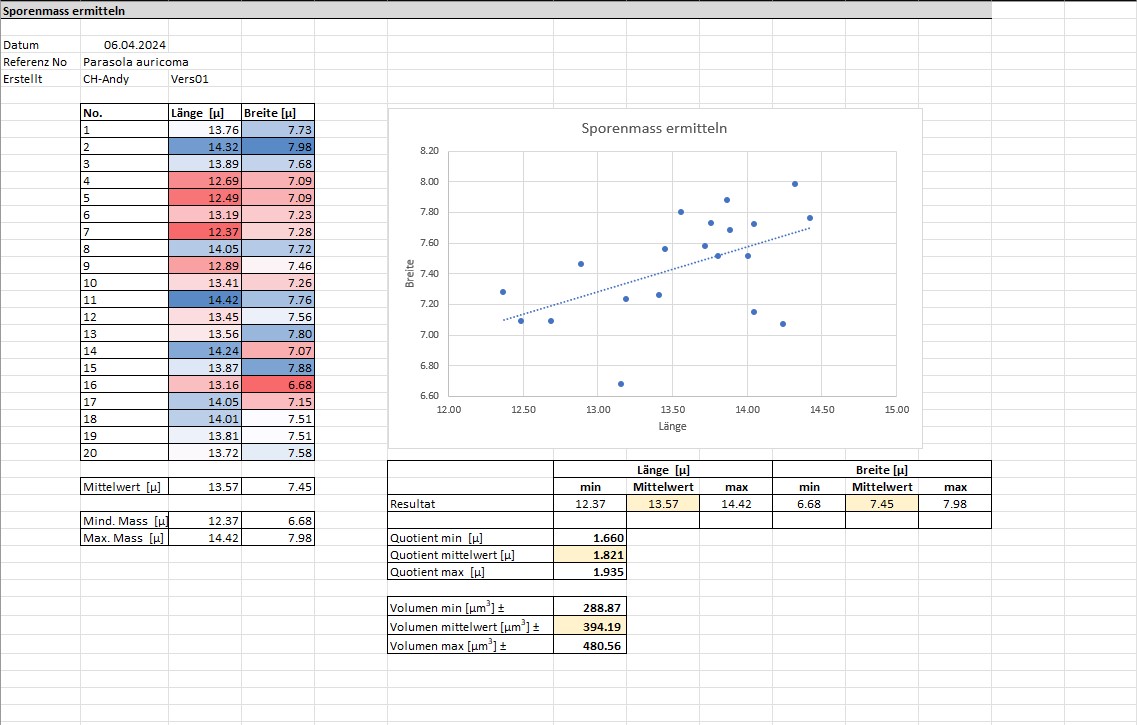Select the lowest scatter point near 6.68

point(621,384)
